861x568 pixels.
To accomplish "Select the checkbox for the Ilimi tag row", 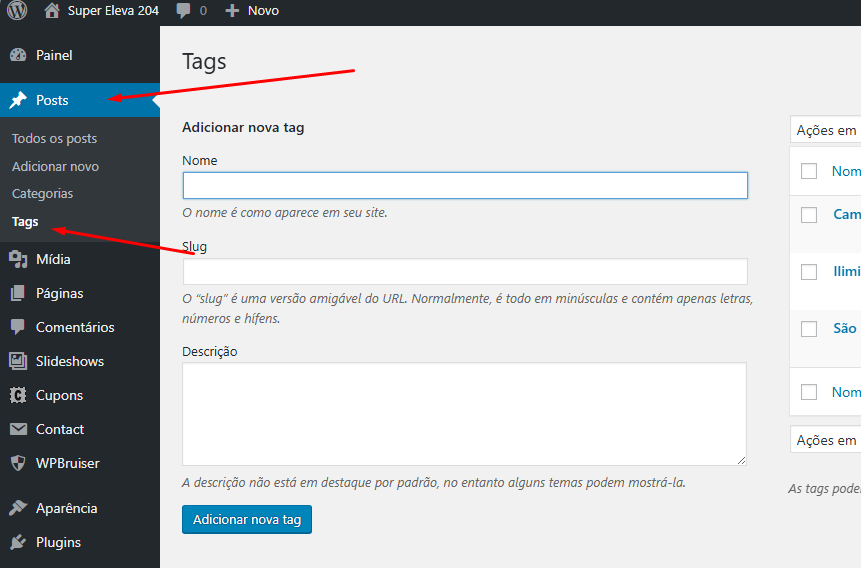I will (x=809, y=271).
